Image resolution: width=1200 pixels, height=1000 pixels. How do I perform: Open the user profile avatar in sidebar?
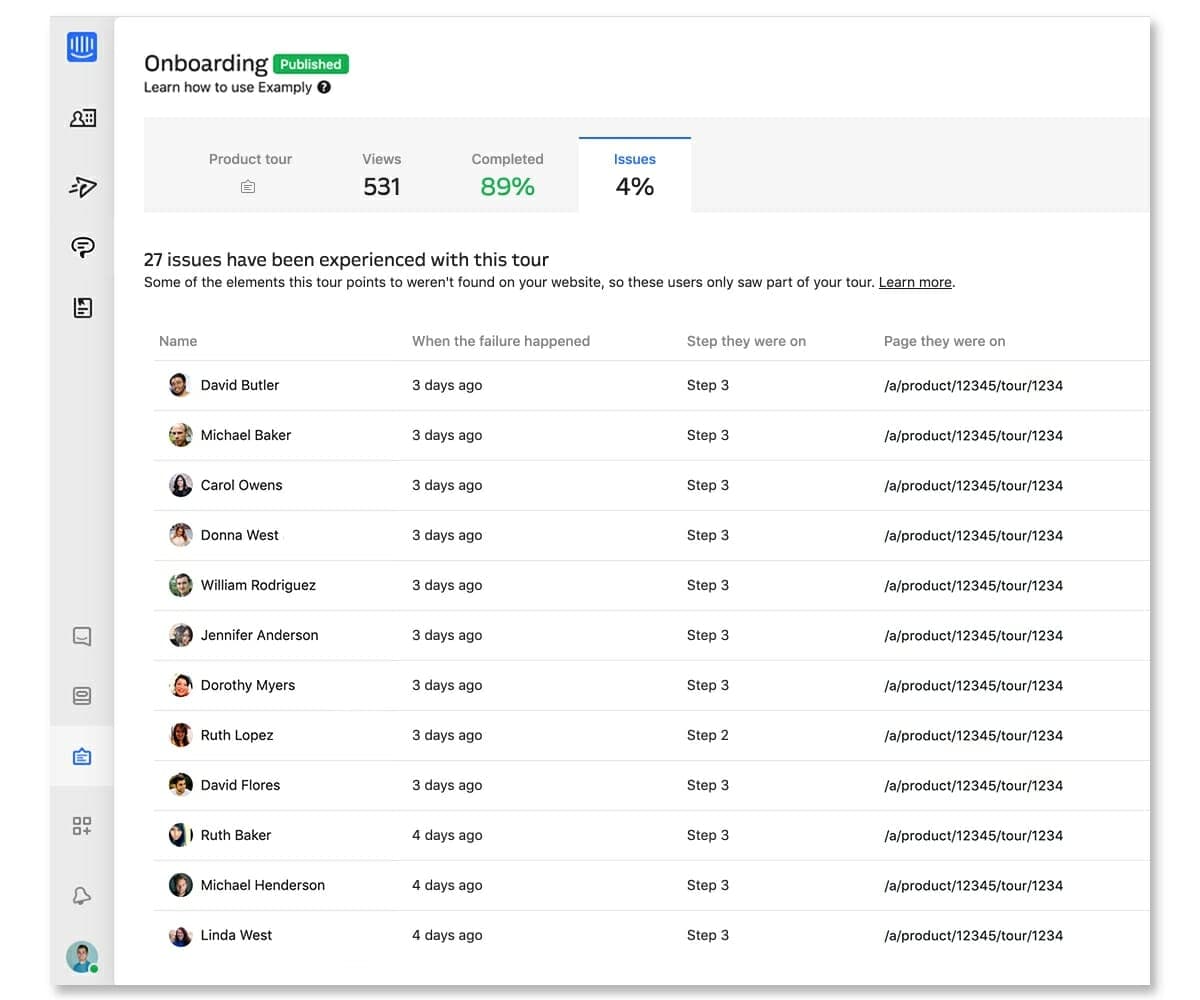[82, 957]
